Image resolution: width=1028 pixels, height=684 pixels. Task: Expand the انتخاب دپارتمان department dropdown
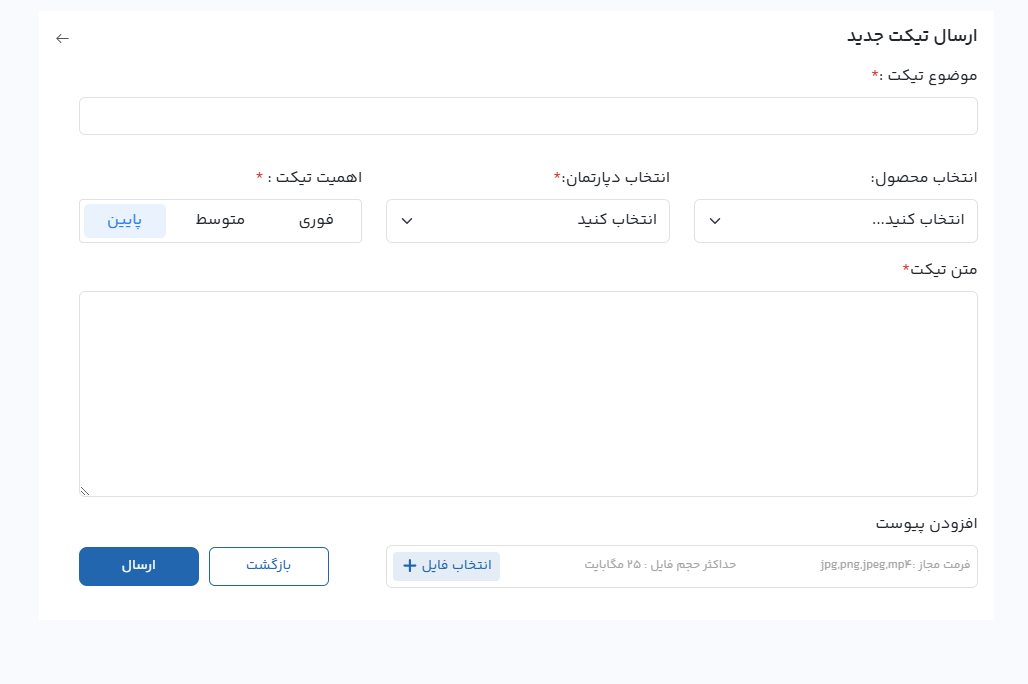tap(527, 221)
